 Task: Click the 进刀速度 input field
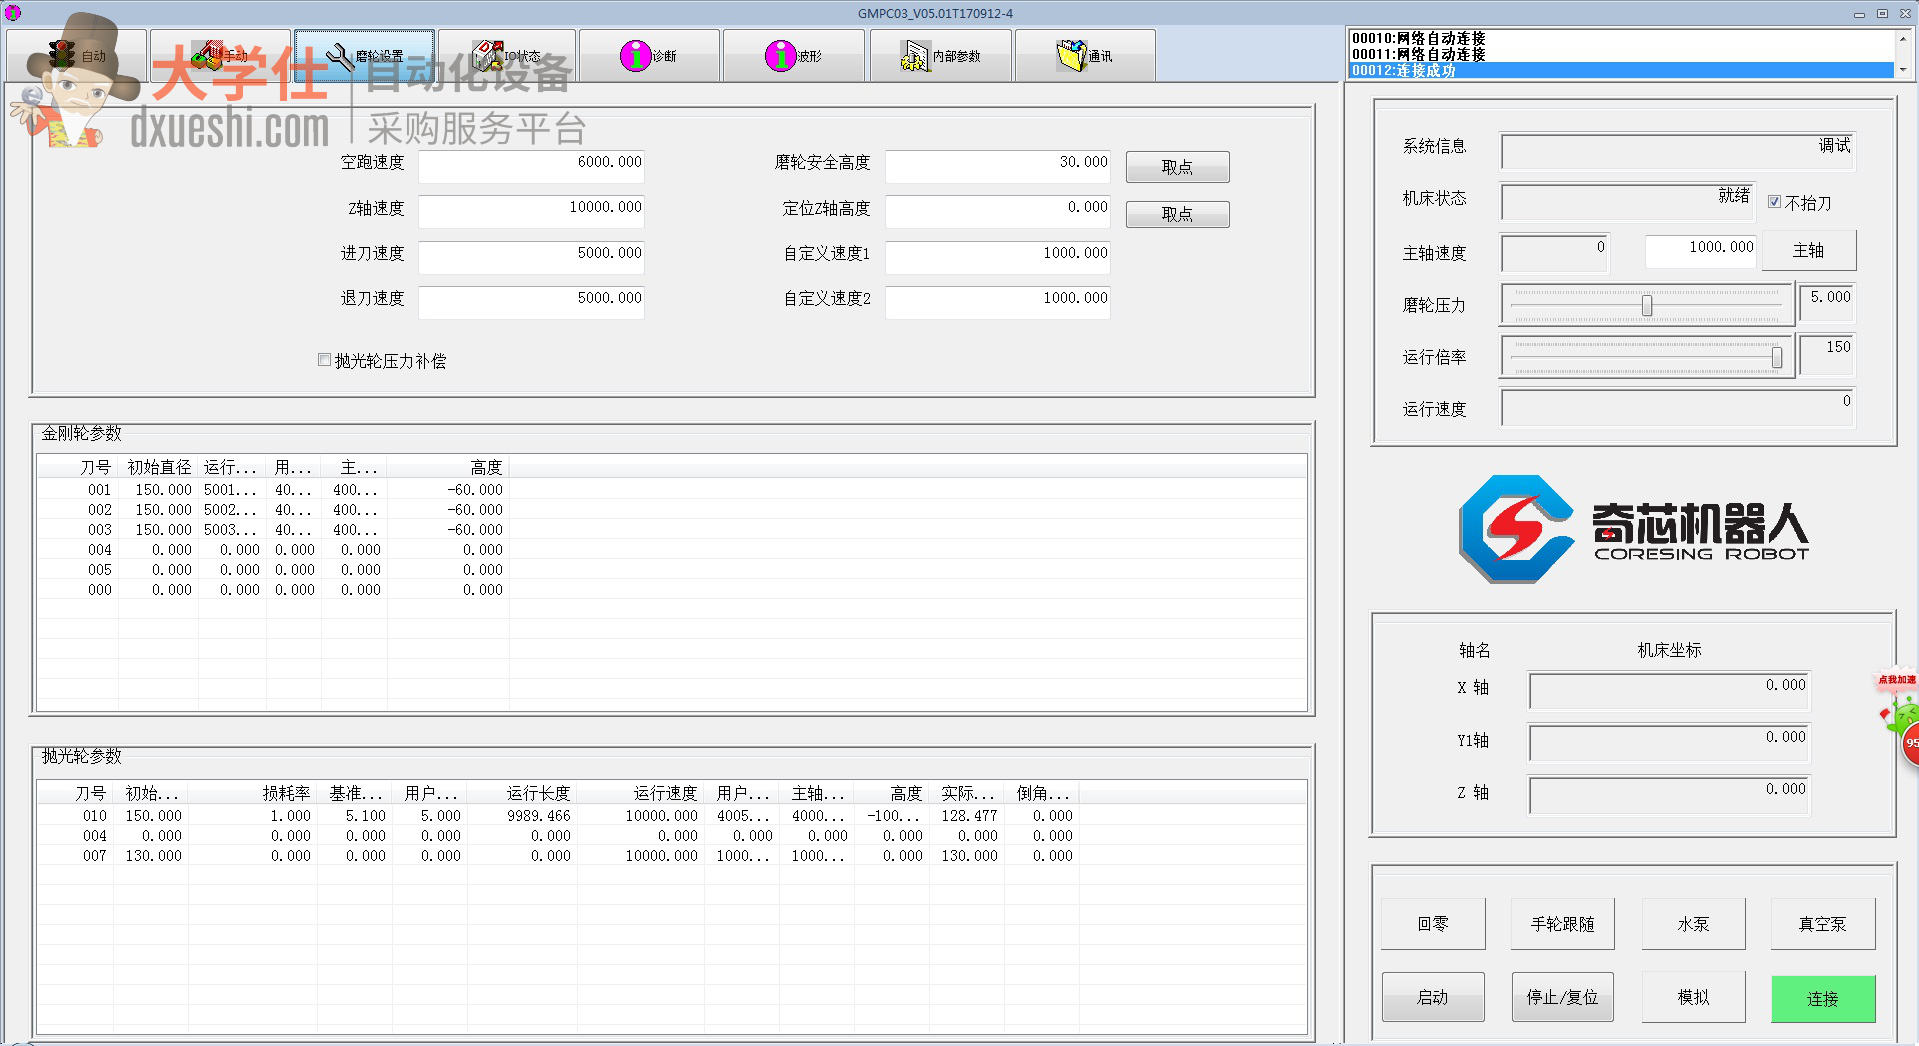click(531, 257)
